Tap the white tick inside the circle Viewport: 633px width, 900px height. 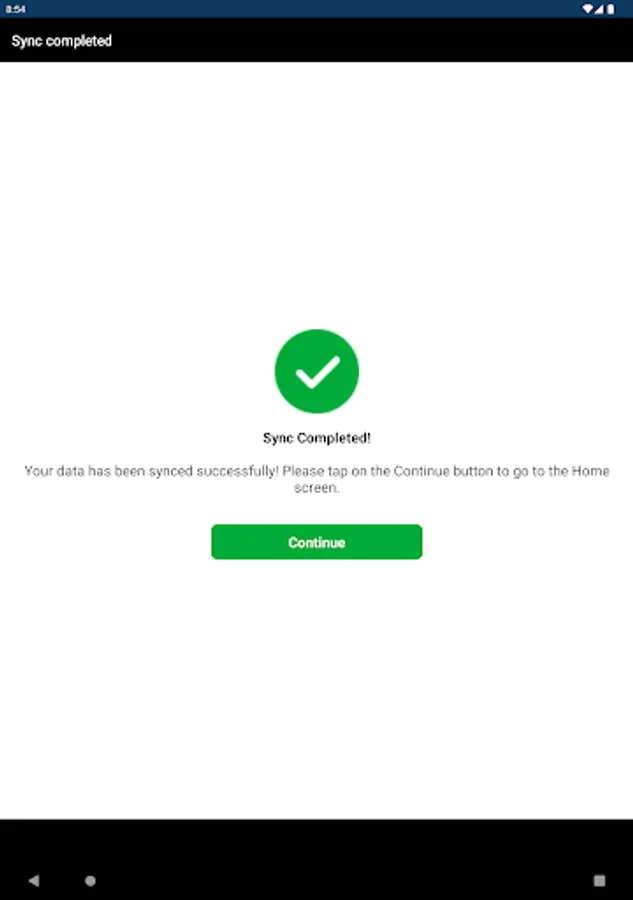[317, 372]
